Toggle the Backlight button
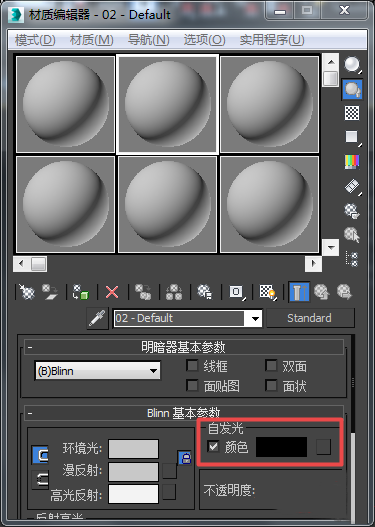This screenshot has height=527, width=375. pos(352,89)
